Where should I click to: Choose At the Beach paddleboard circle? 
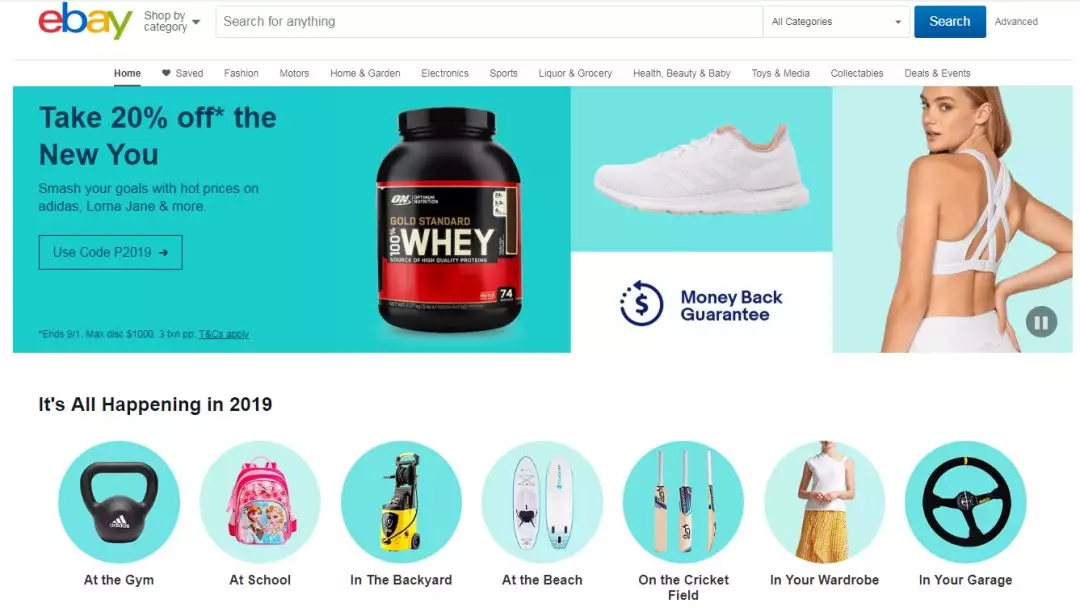tap(542, 502)
